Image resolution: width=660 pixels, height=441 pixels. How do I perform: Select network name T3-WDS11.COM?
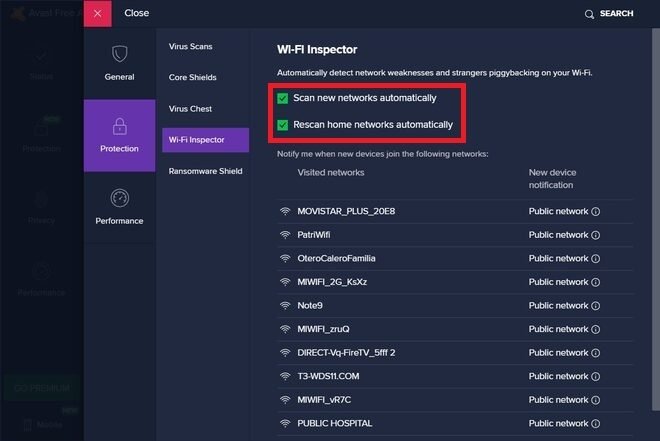328,376
